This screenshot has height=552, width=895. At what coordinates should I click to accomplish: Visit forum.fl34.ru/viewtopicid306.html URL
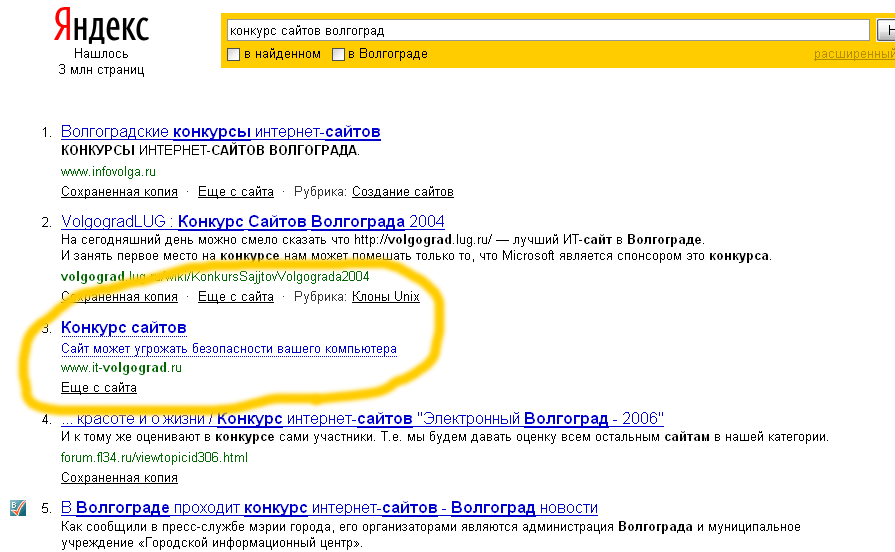154,458
